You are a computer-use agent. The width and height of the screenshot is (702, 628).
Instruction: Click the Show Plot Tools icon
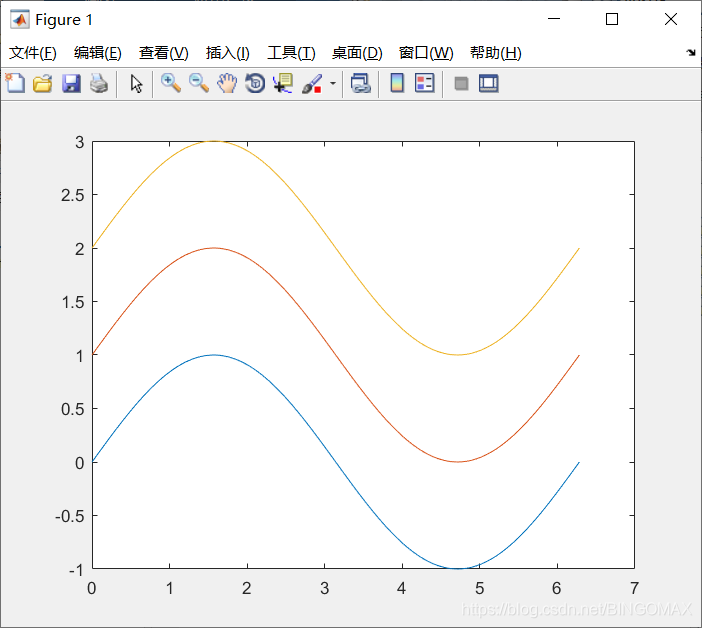[488, 84]
